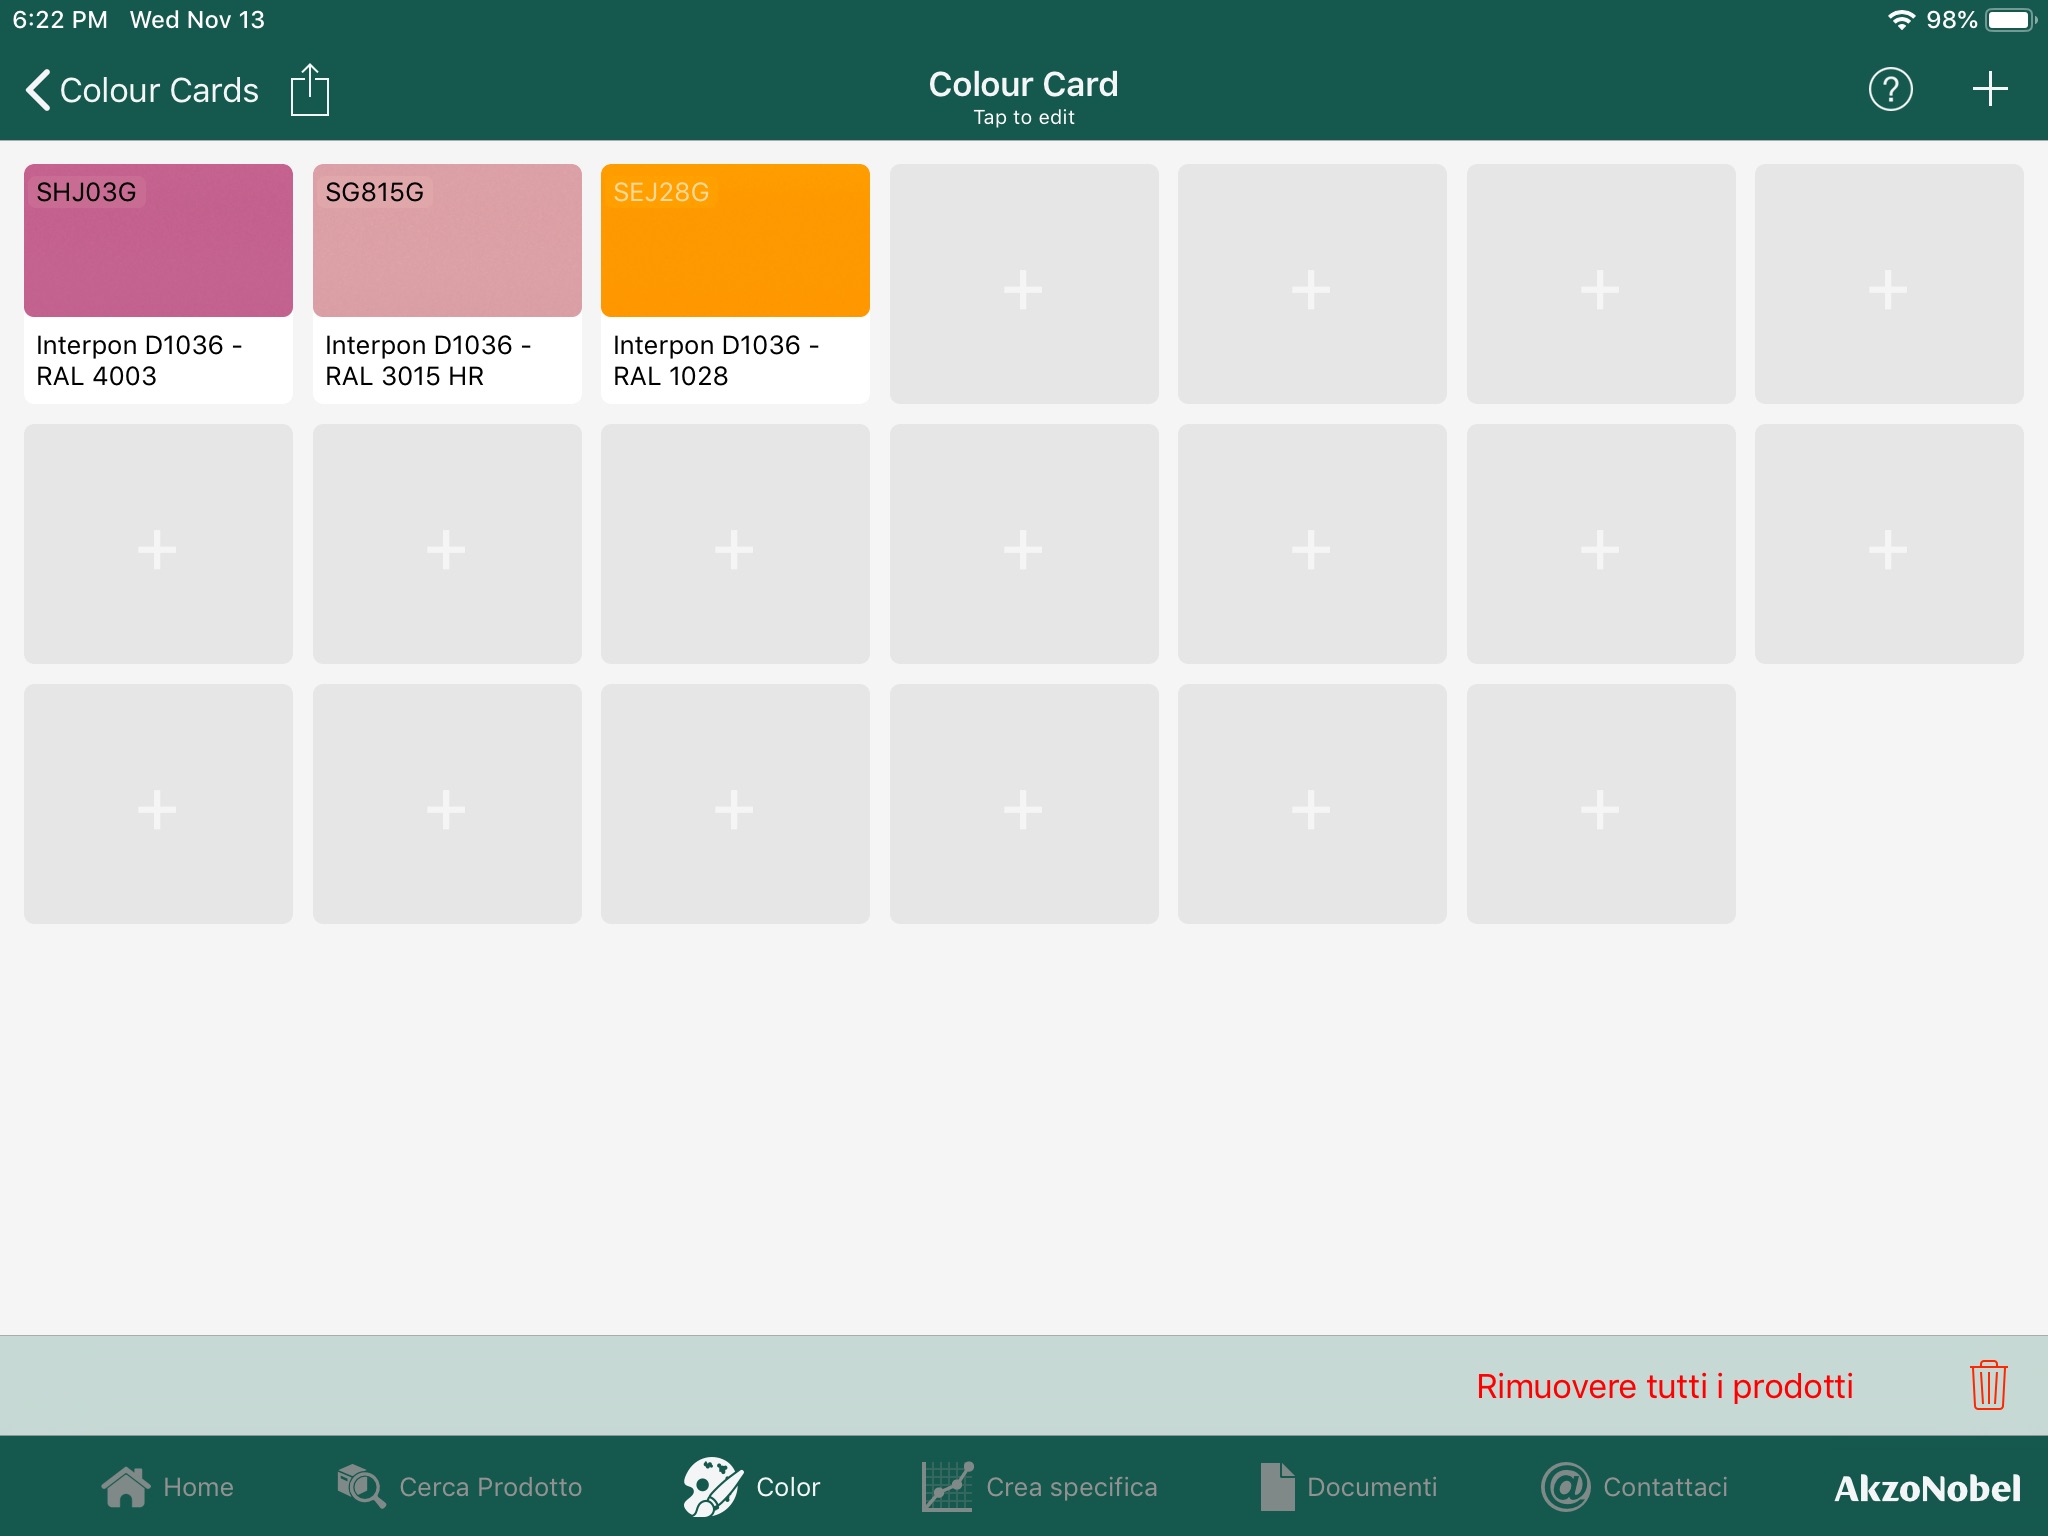Image resolution: width=2048 pixels, height=1536 pixels.
Task: Tap the red trash can icon
Action: 1988,1385
